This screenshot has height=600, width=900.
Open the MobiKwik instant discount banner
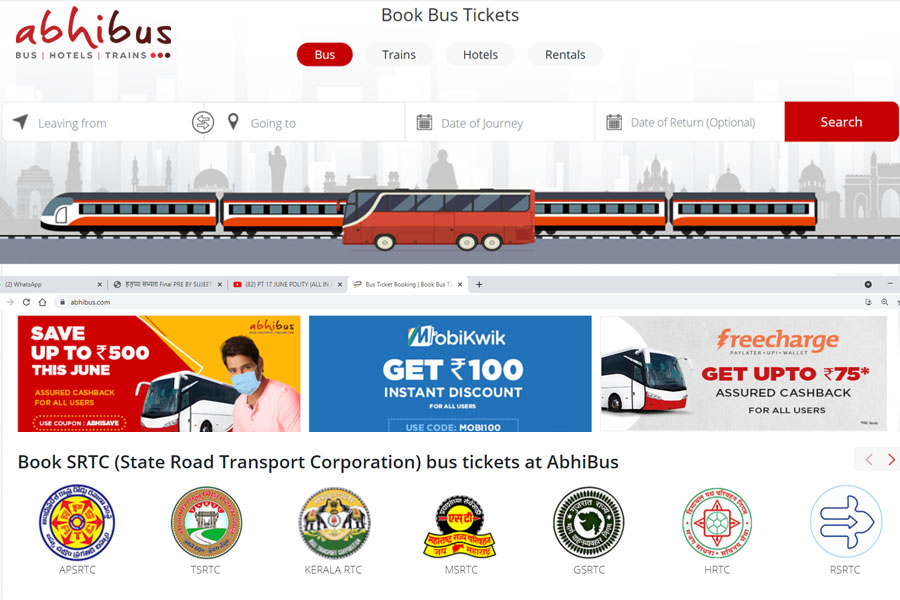[450, 374]
